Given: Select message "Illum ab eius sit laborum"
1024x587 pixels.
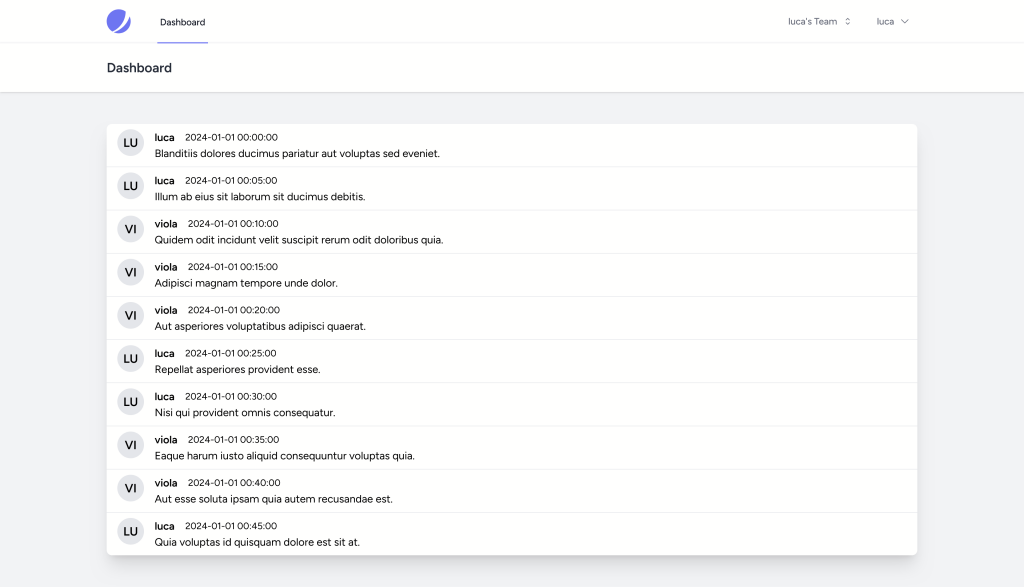Looking at the screenshot, I should point(260,197).
